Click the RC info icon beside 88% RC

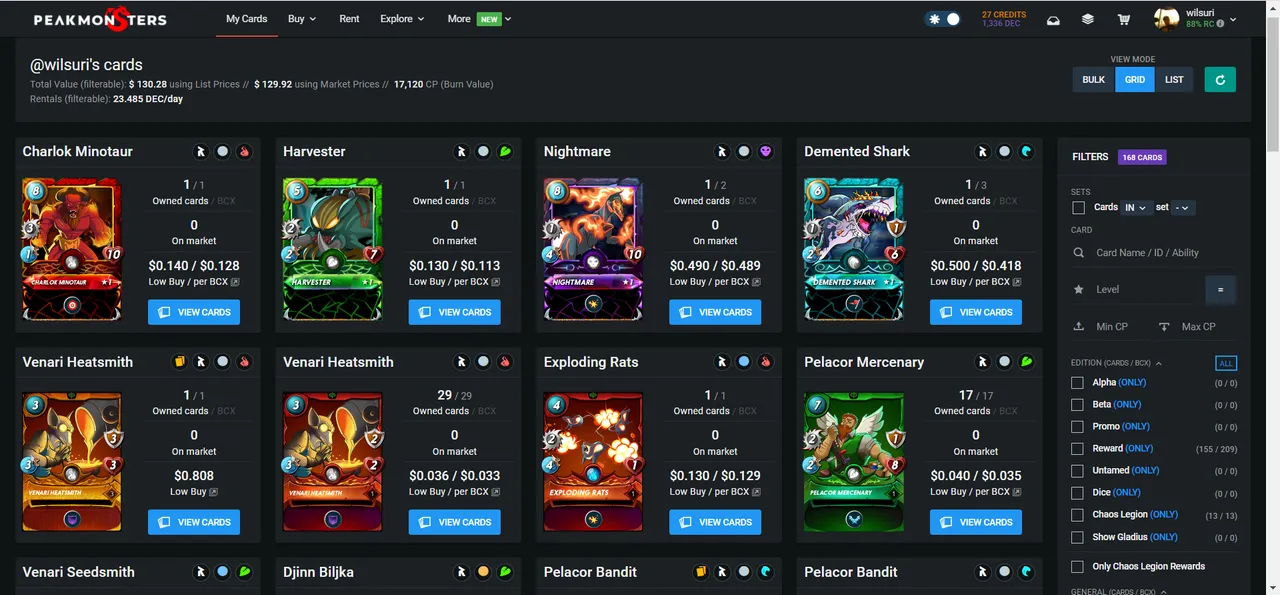click(1221, 24)
